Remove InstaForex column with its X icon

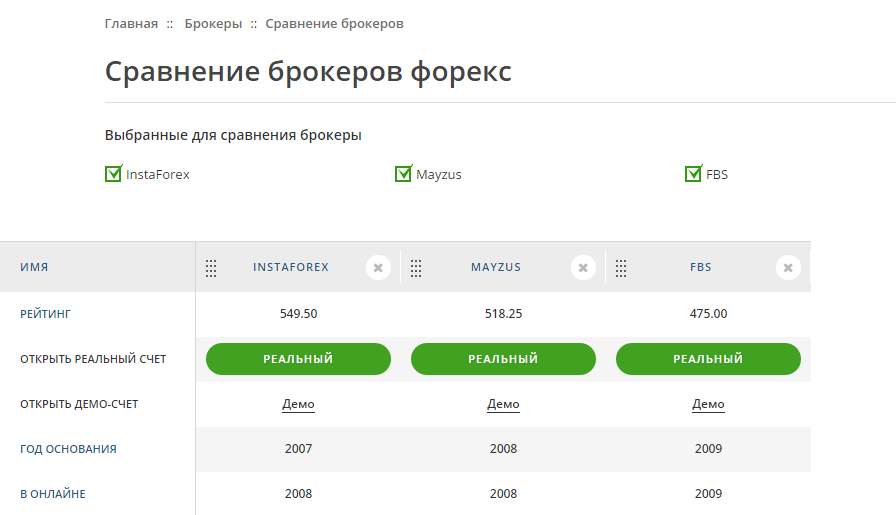click(x=378, y=268)
